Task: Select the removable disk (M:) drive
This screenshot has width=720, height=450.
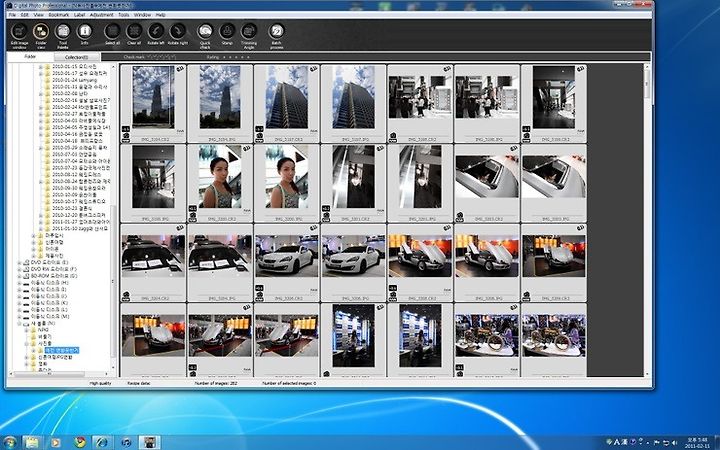Action: (x=50, y=317)
